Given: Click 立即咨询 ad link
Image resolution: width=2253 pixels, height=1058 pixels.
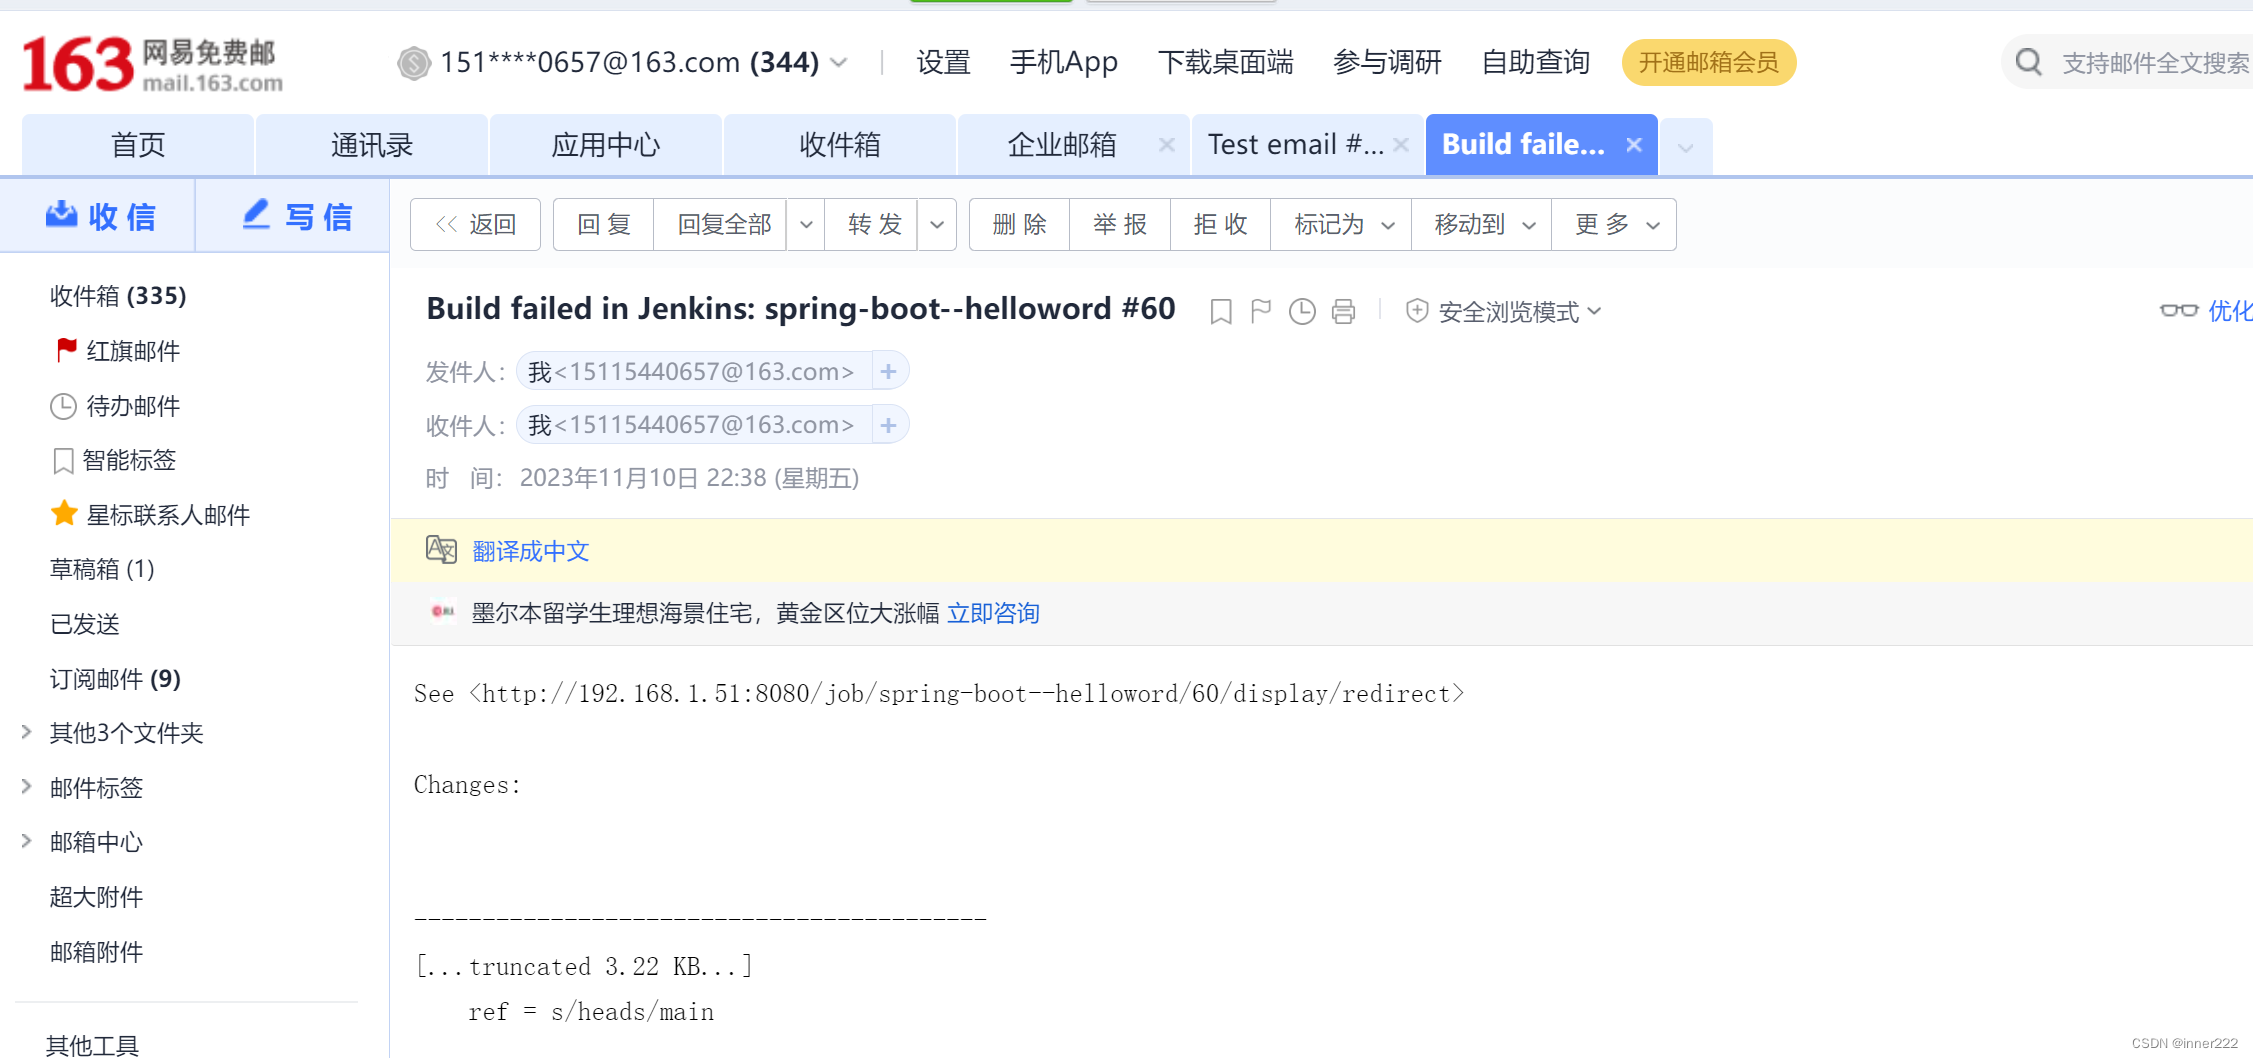Looking at the screenshot, I should coord(993,613).
